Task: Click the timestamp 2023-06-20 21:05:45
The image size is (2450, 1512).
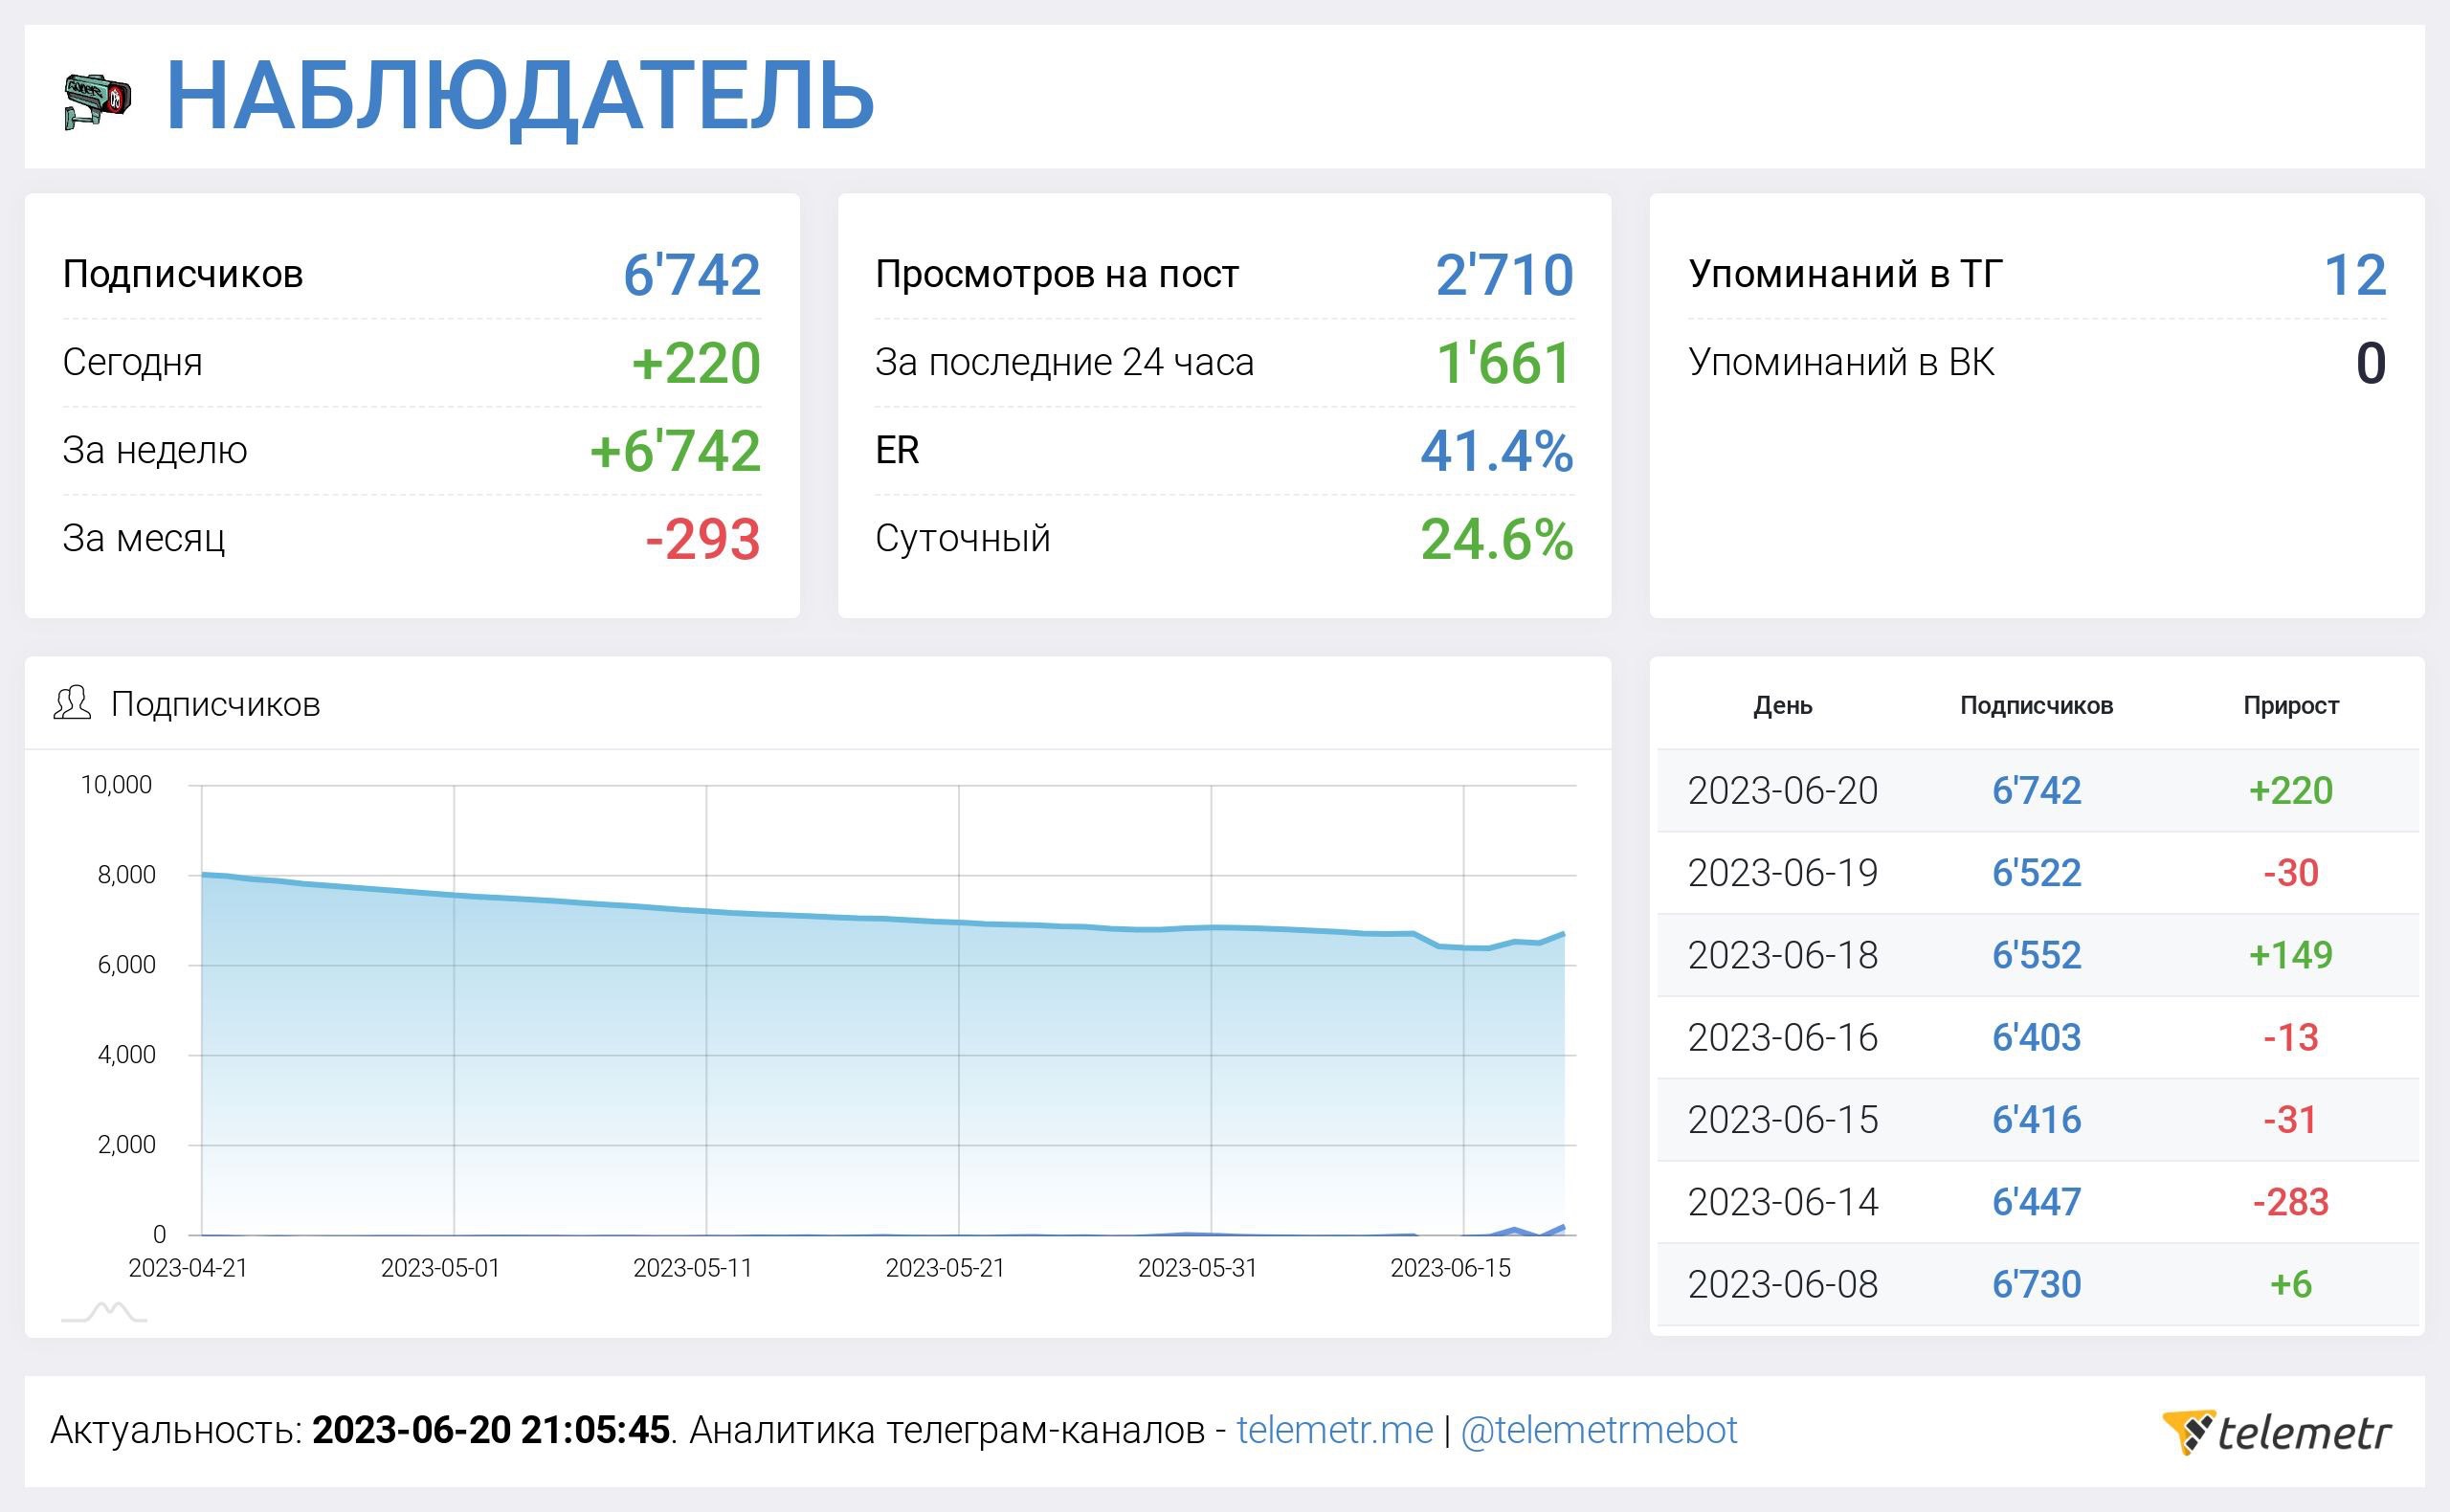Action: click(491, 1431)
